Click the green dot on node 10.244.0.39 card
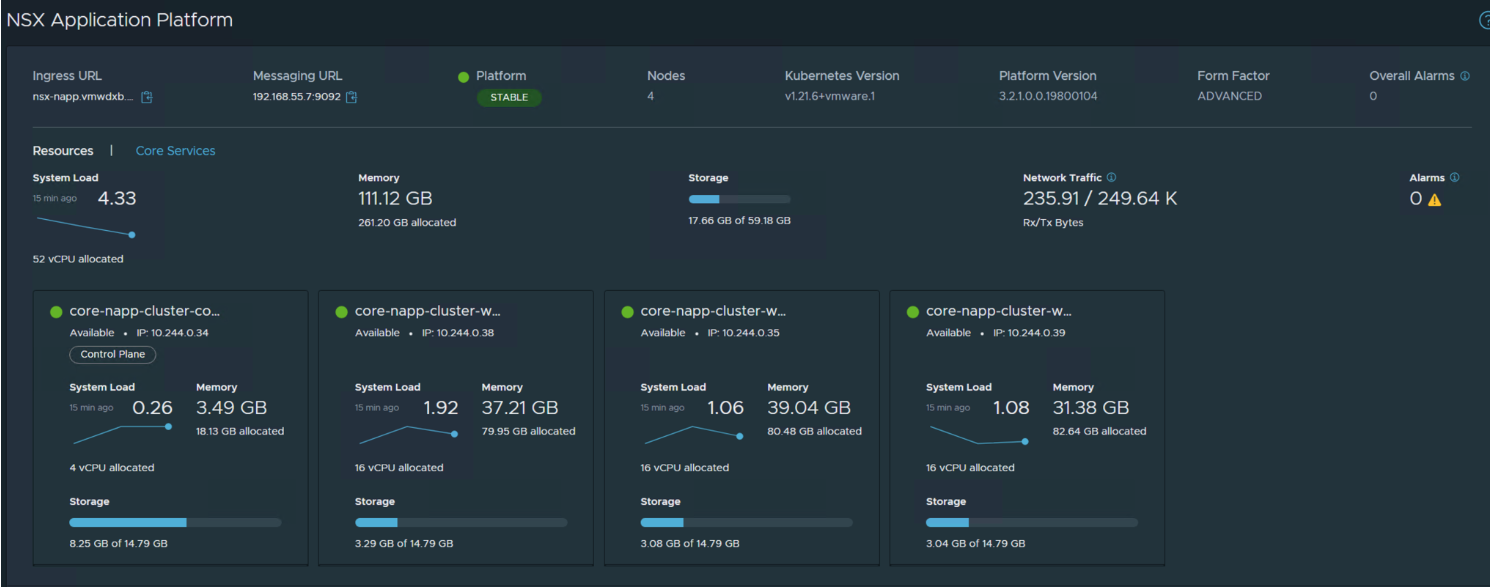Image resolution: width=1490 pixels, height=588 pixels. point(912,312)
